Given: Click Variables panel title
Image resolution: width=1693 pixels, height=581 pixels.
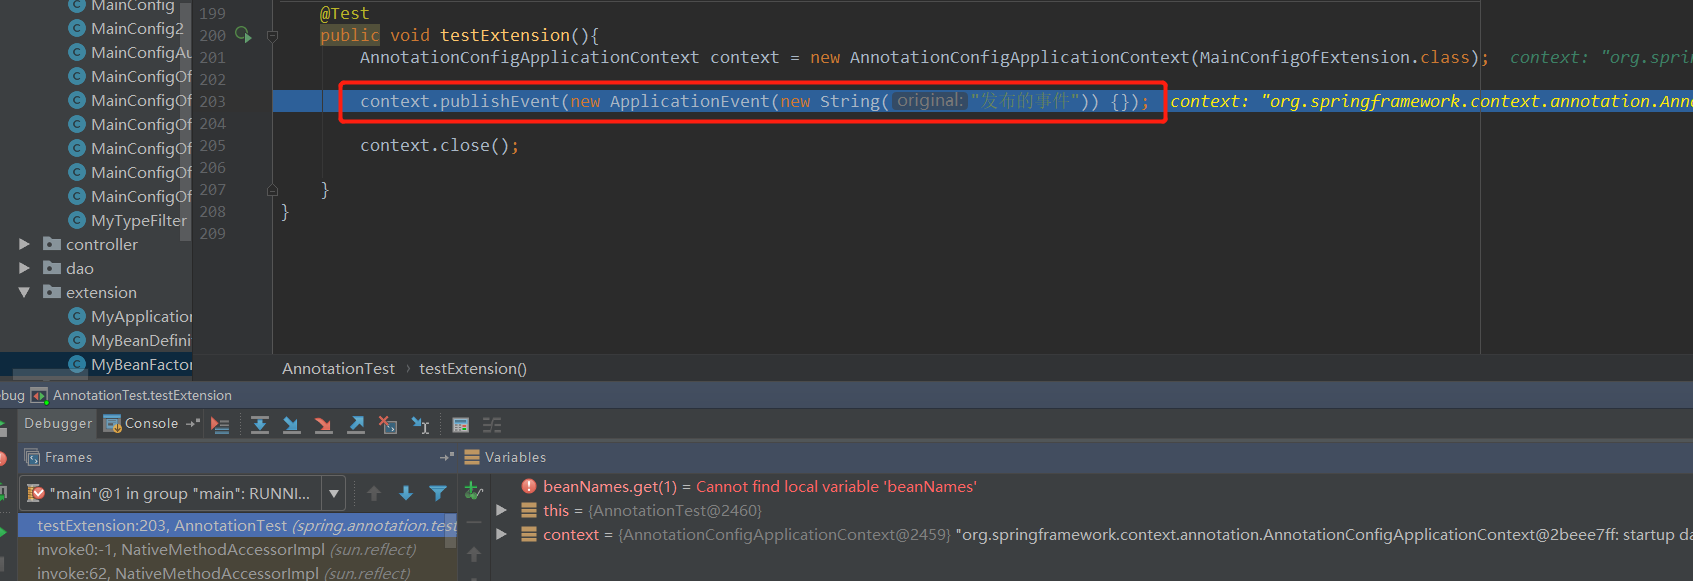Looking at the screenshot, I should coord(516,457).
